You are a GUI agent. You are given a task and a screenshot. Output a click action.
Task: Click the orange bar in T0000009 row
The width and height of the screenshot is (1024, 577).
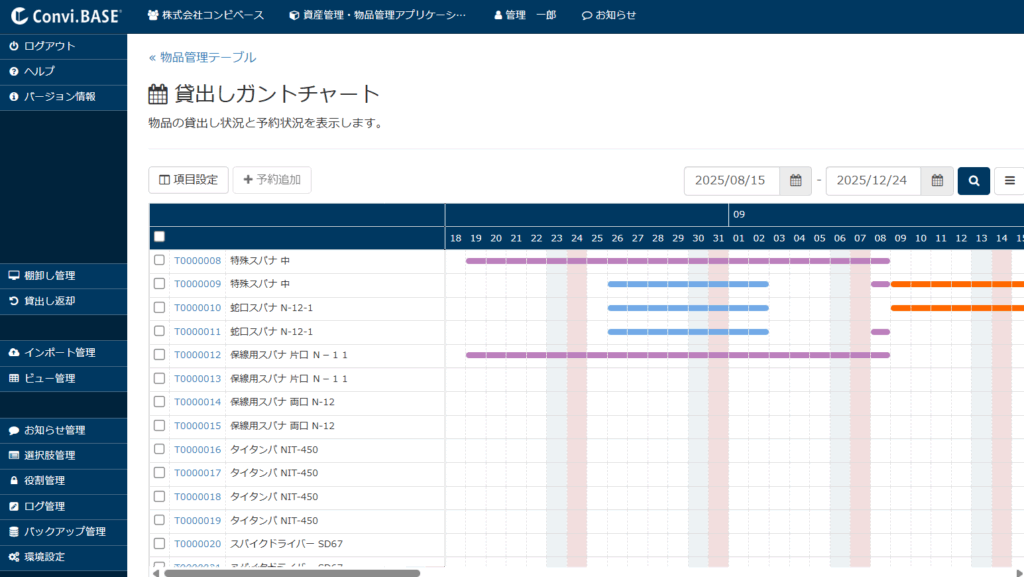click(956, 284)
